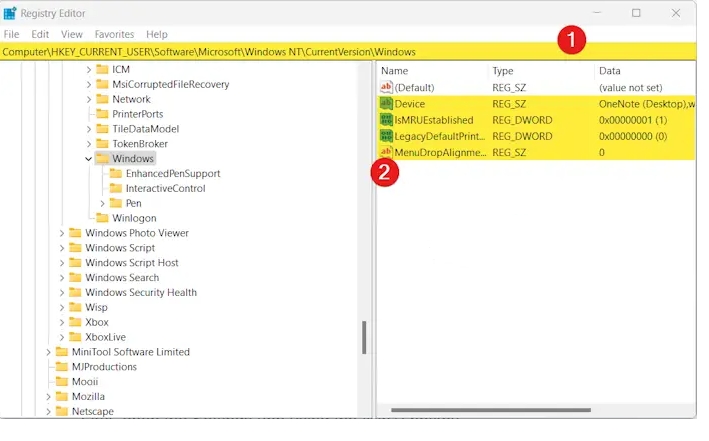Select the TokenBroker folder icon
Screen dimensions: 709x441
click(x=103, y=144)
